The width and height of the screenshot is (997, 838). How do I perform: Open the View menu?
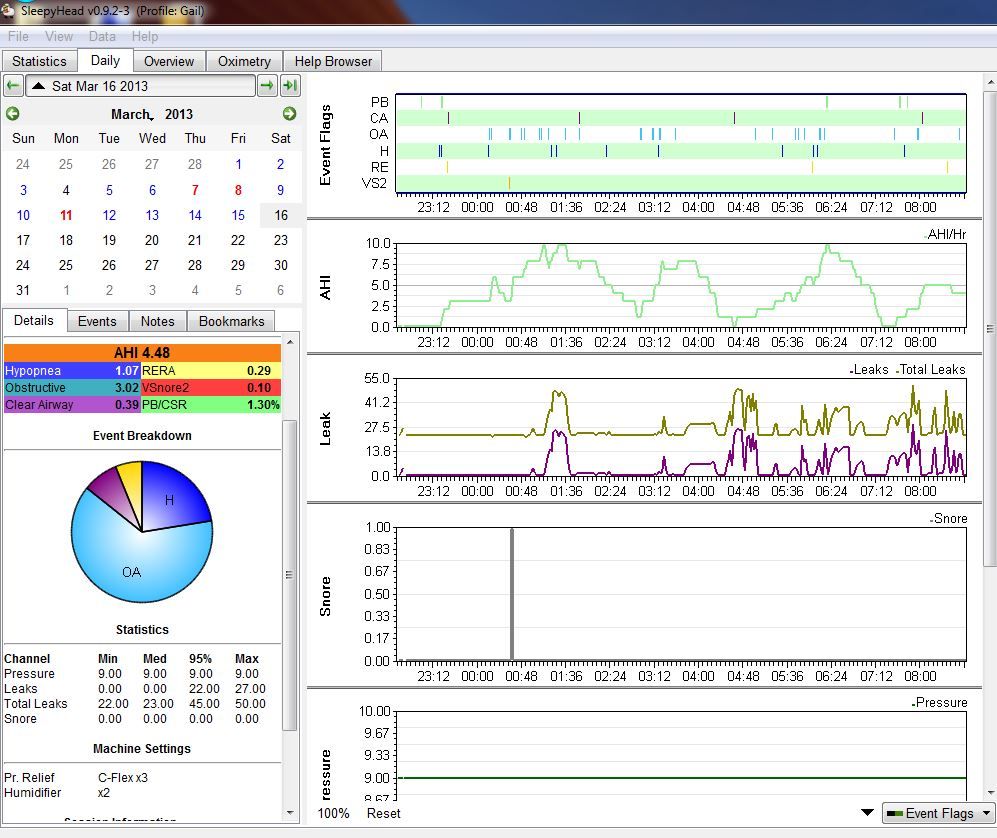[58, 36]
